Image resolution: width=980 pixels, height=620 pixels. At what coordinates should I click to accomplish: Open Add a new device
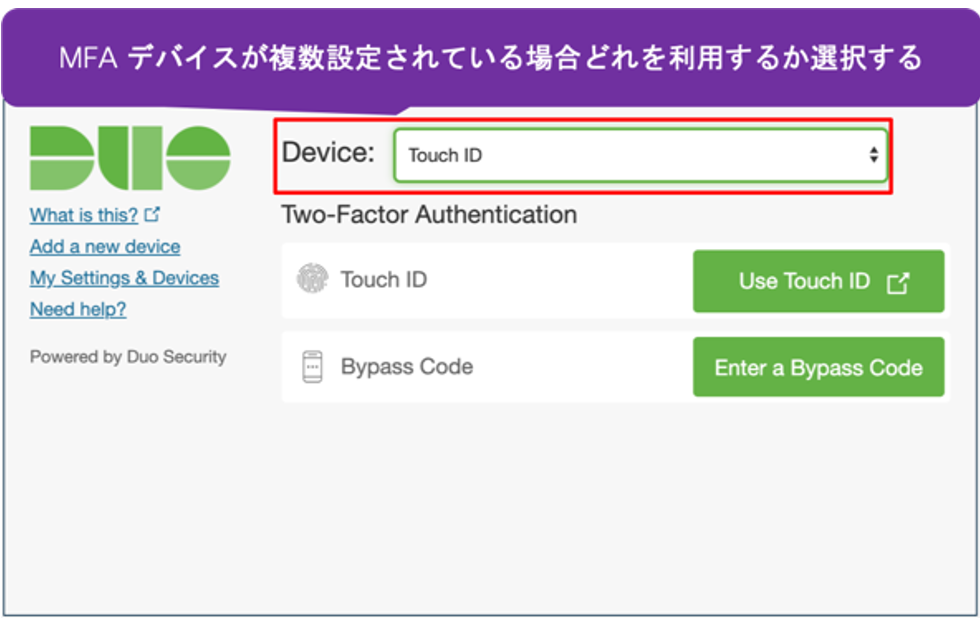tap(104, 246)
